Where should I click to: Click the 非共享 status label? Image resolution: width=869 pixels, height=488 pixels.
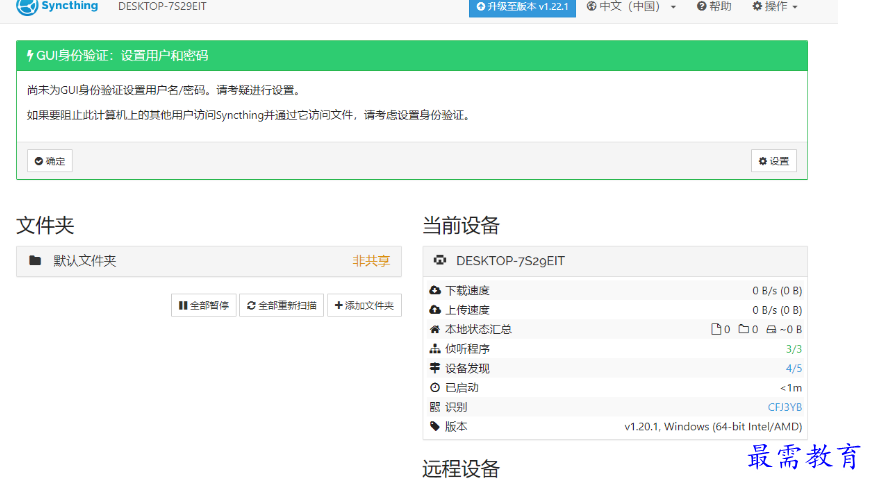(x=371, y=261)
